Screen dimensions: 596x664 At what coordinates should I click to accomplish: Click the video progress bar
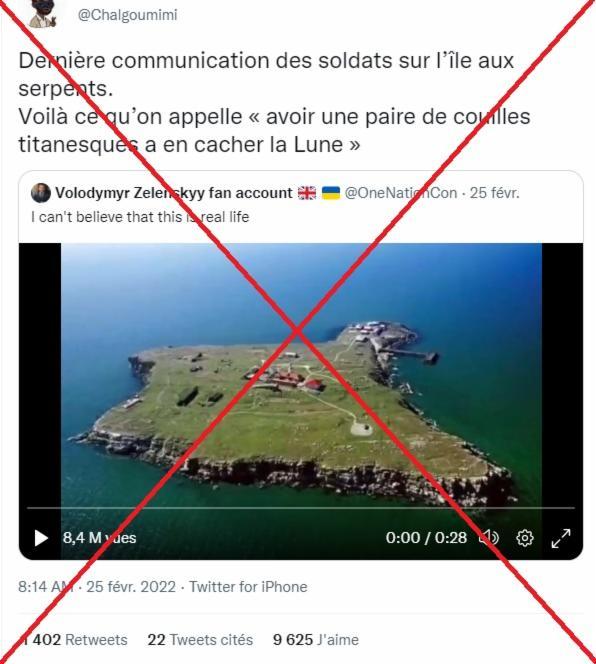point(301,507)
